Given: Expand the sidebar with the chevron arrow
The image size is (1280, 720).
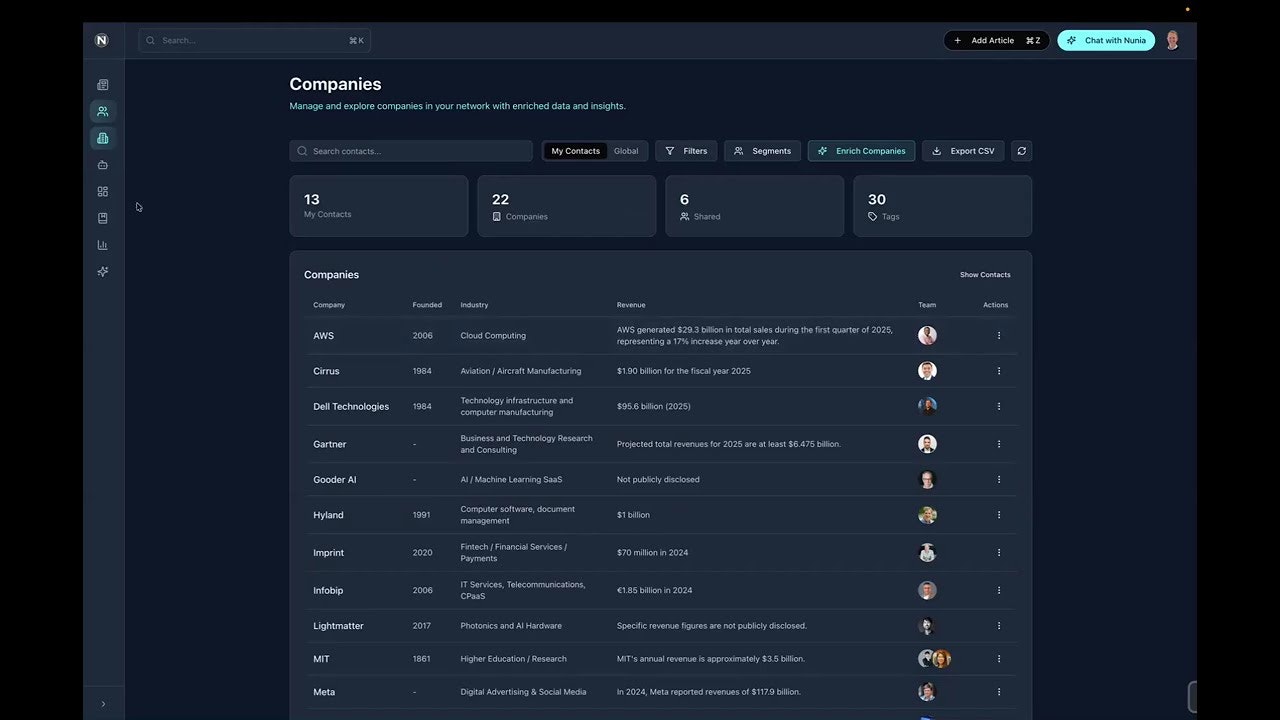Looking at the screenshot, I should click(103, 703).
